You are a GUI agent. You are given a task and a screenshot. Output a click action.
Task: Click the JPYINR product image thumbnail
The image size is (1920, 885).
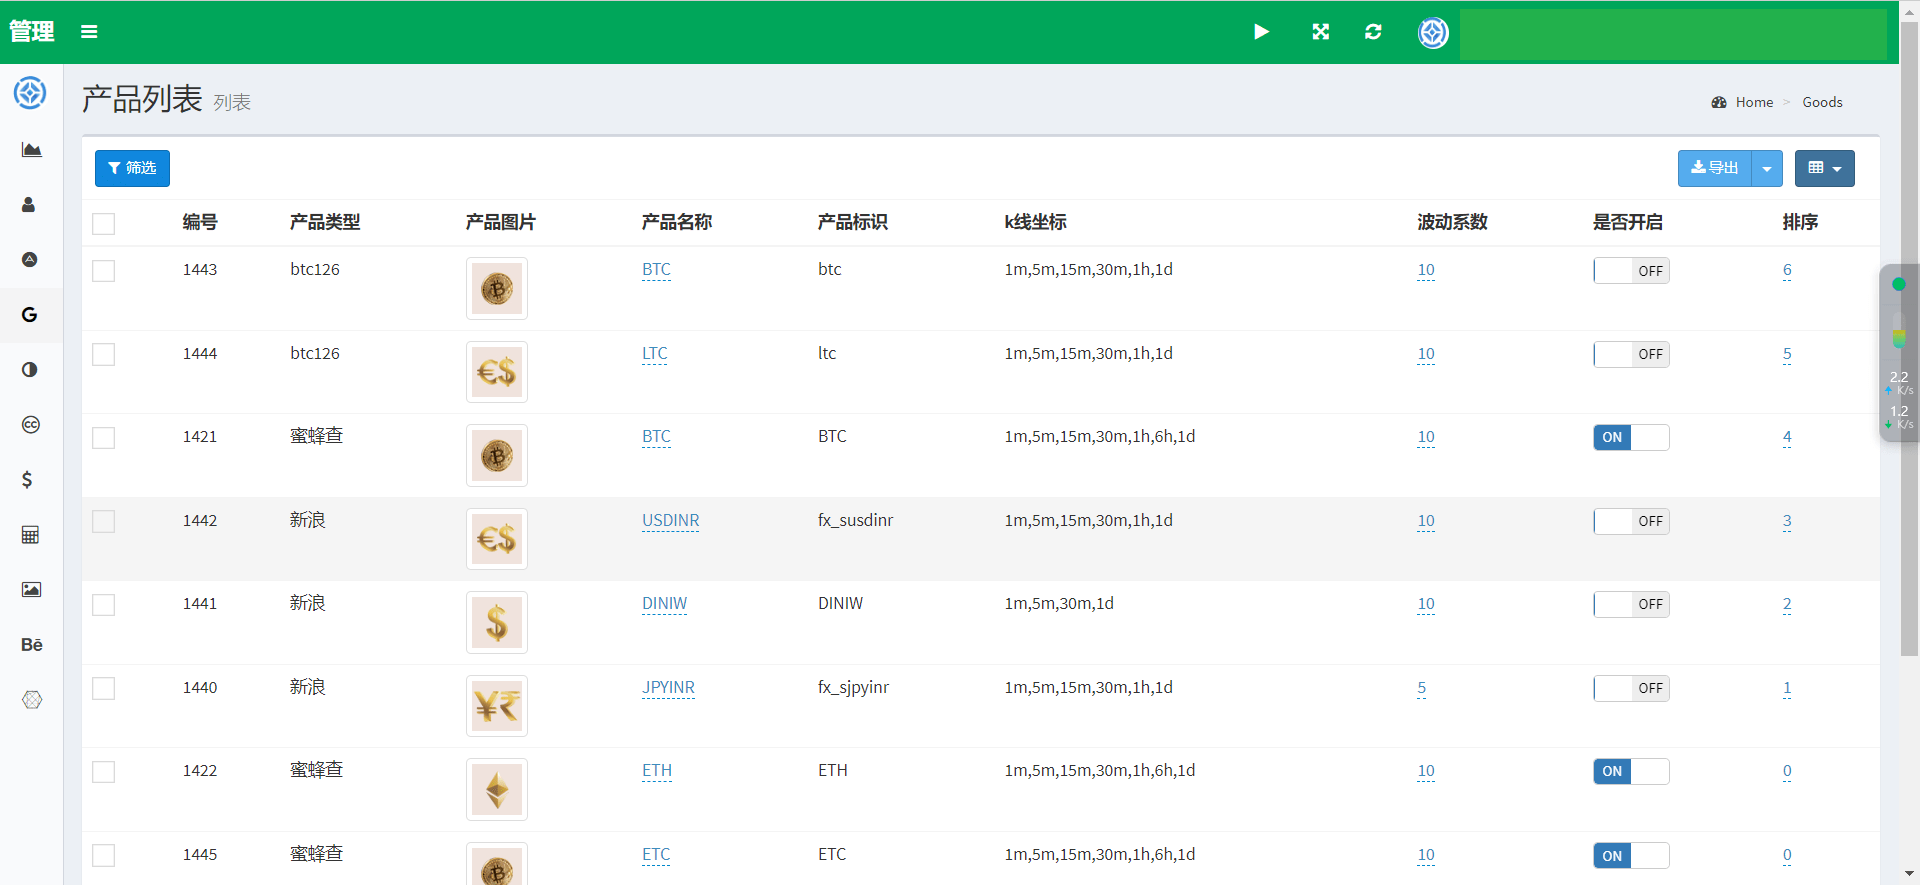(x=497, y=706)
